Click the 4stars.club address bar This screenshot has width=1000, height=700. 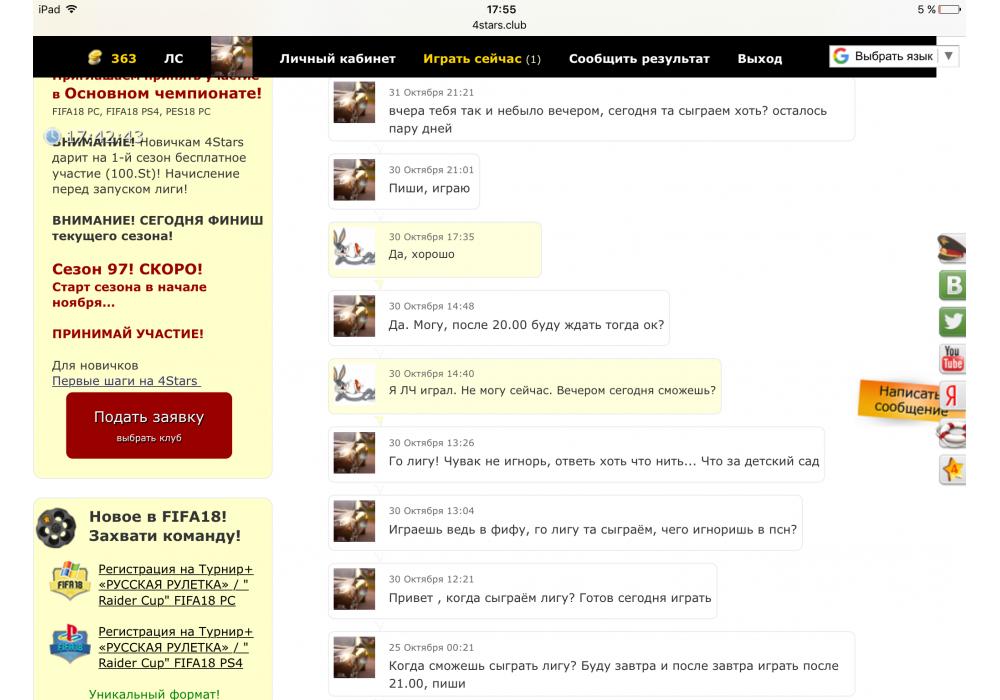point(499,25)
